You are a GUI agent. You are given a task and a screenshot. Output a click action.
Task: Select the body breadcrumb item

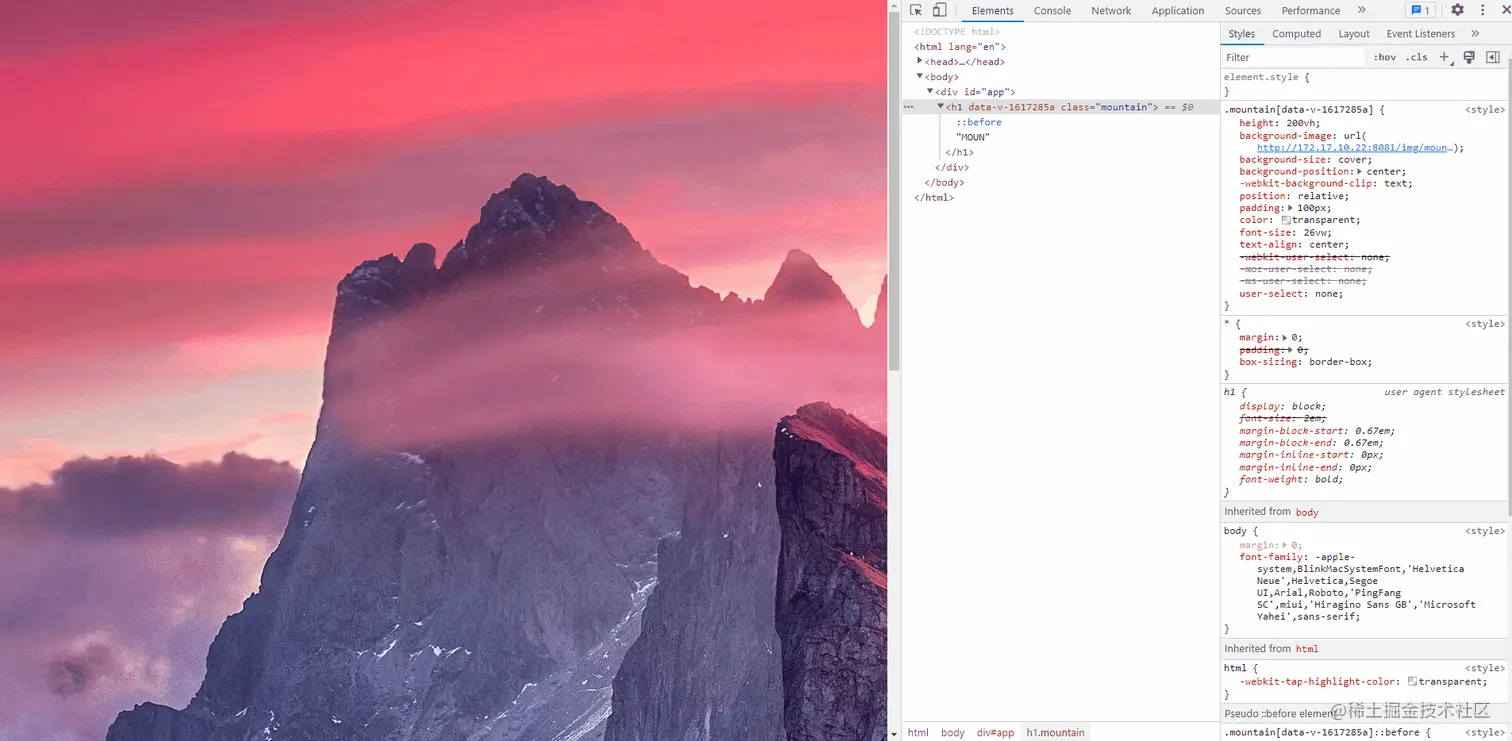point(953,733)
